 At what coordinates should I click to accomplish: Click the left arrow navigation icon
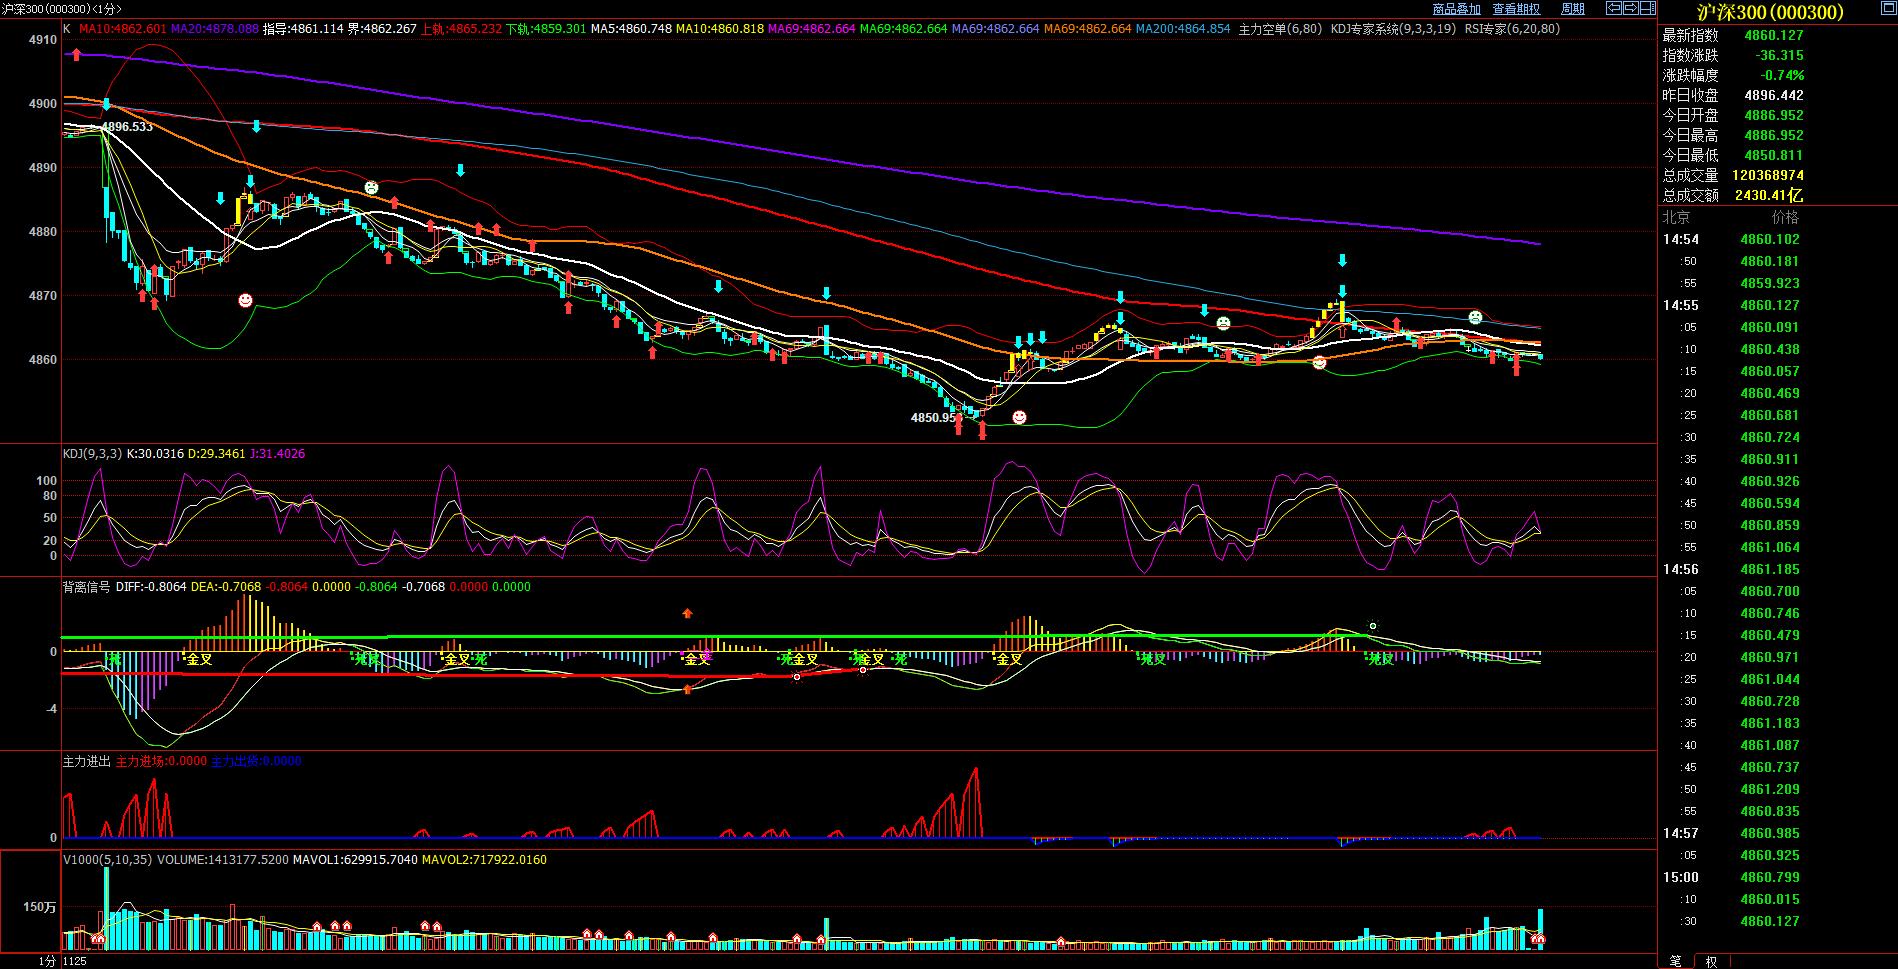point(1614,9)
